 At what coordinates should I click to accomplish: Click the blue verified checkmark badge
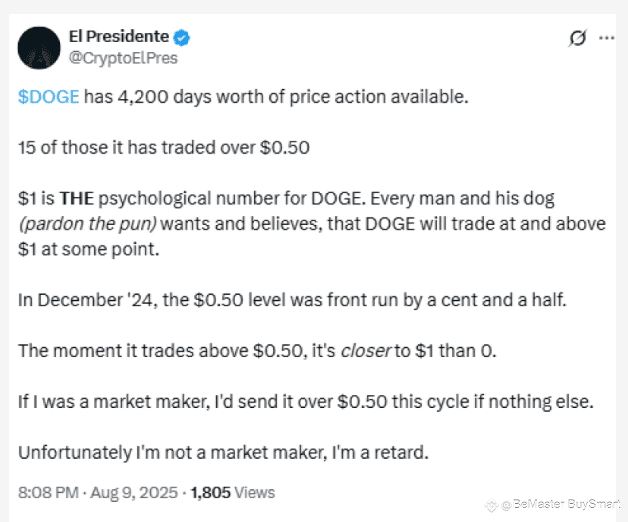pyautogui.click(x=181, y=38)
